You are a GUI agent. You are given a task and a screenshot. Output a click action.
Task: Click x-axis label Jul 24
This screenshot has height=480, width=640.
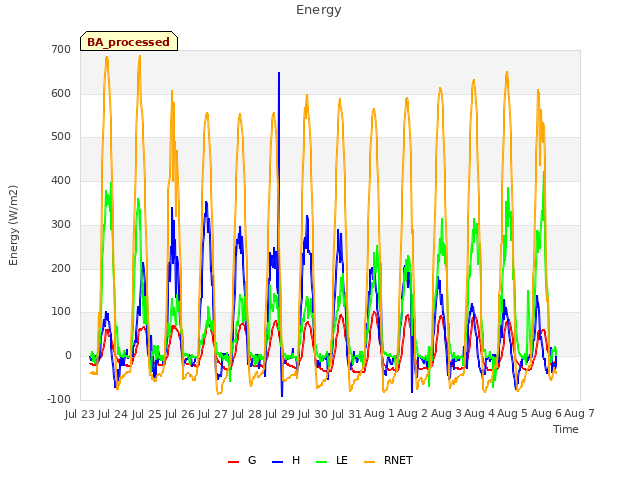pos(113,414)
